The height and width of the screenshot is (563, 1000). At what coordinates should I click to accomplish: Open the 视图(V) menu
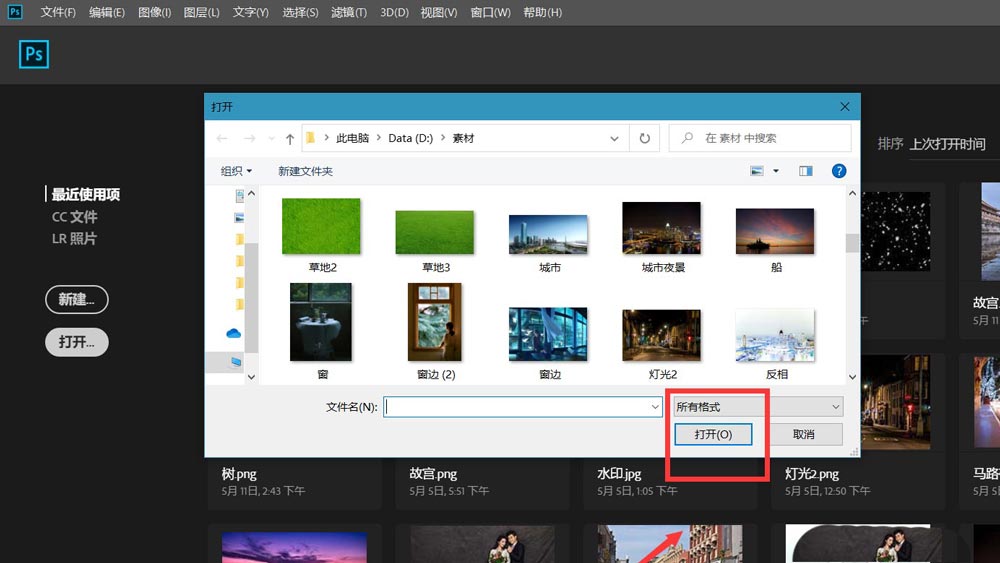coord(439,12)
